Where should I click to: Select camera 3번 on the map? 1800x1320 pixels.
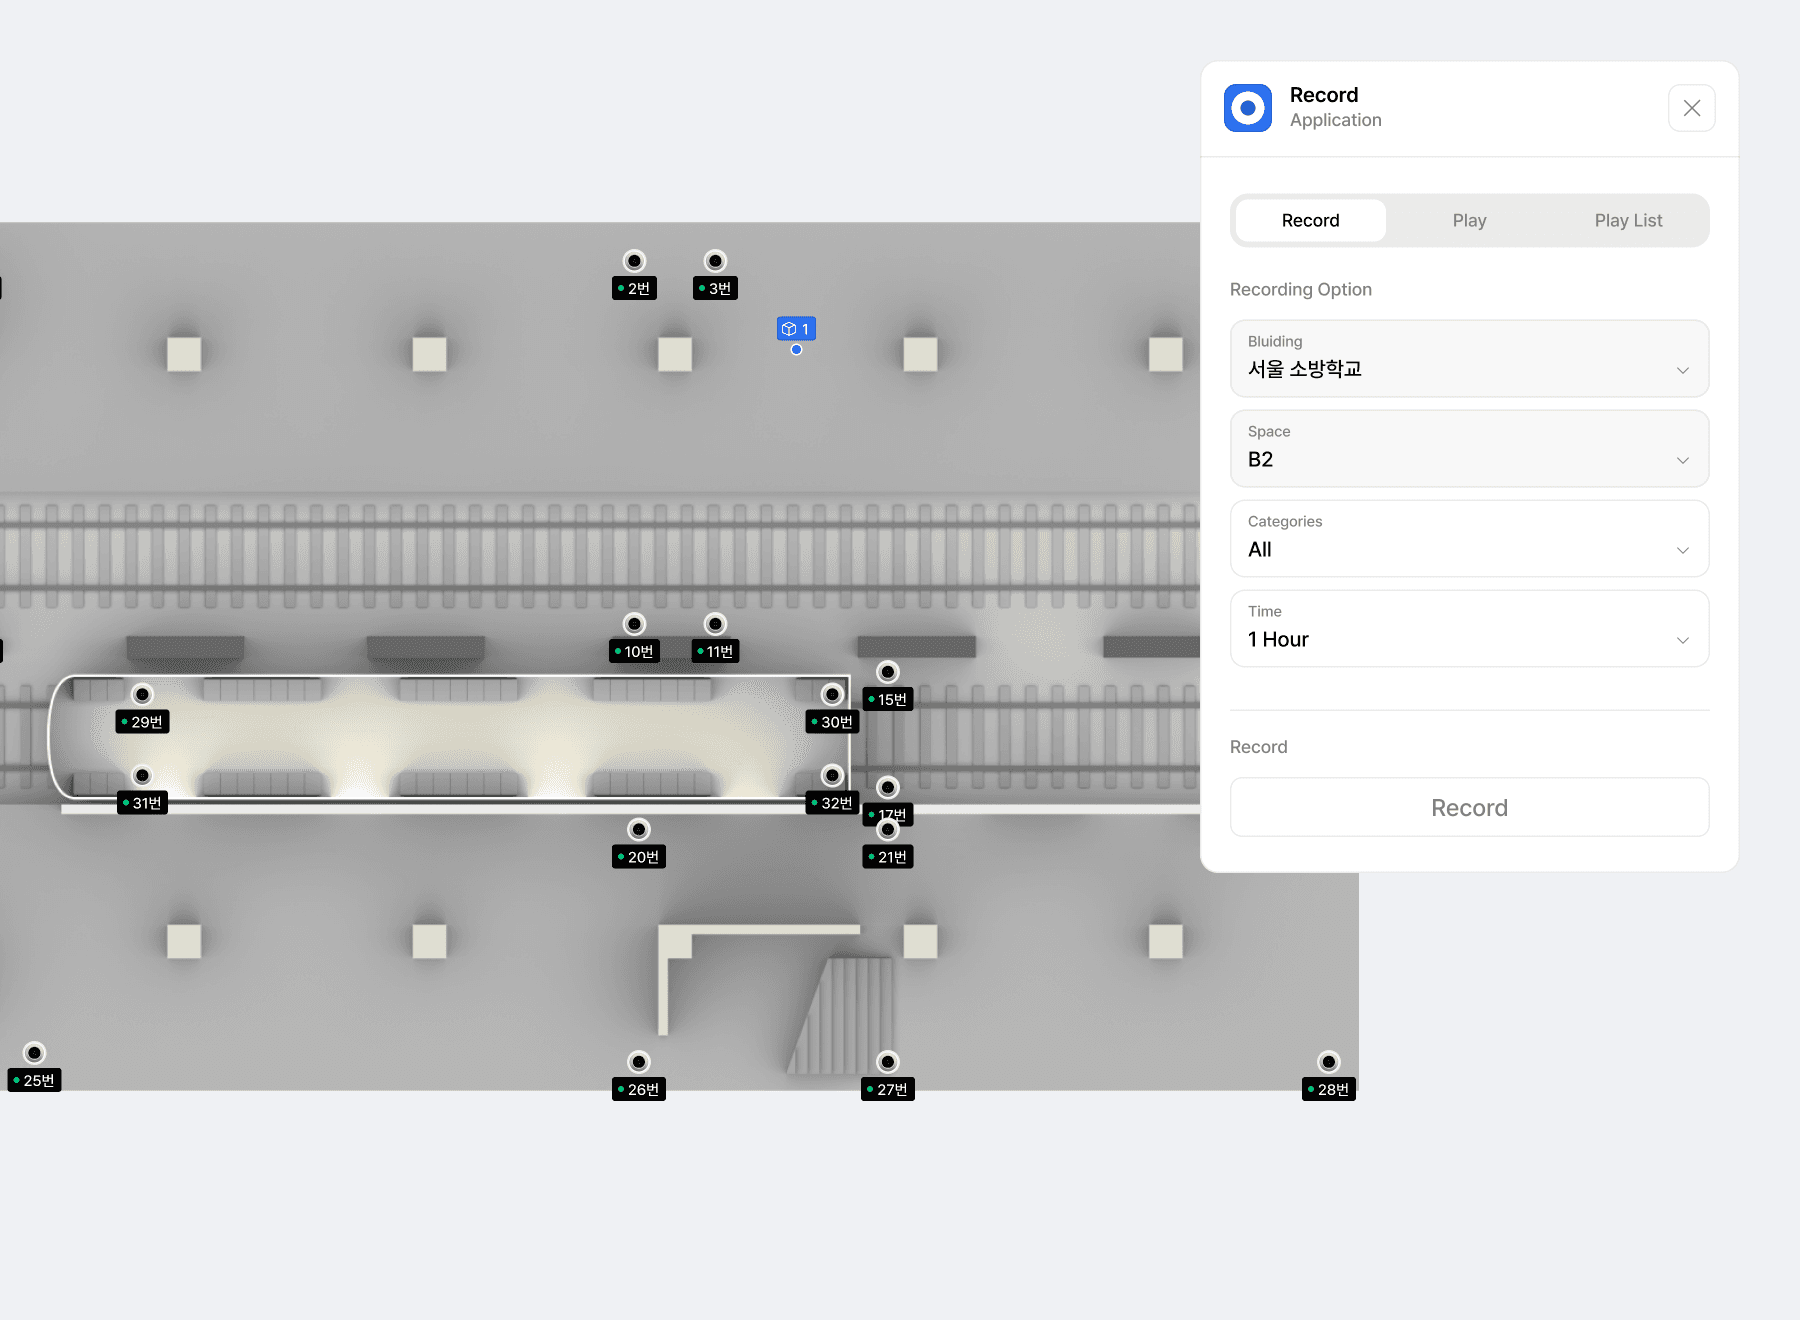point(715,262)
